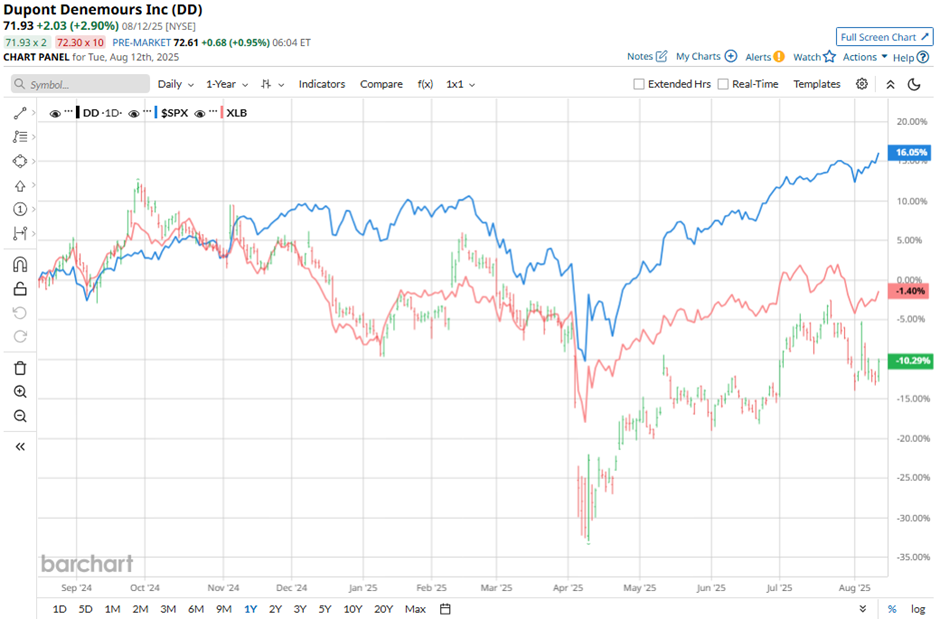The width and height of the screenshot is (940, 619).
Task: Select the up arrow marker tool
Action: (x=20, y=186)
